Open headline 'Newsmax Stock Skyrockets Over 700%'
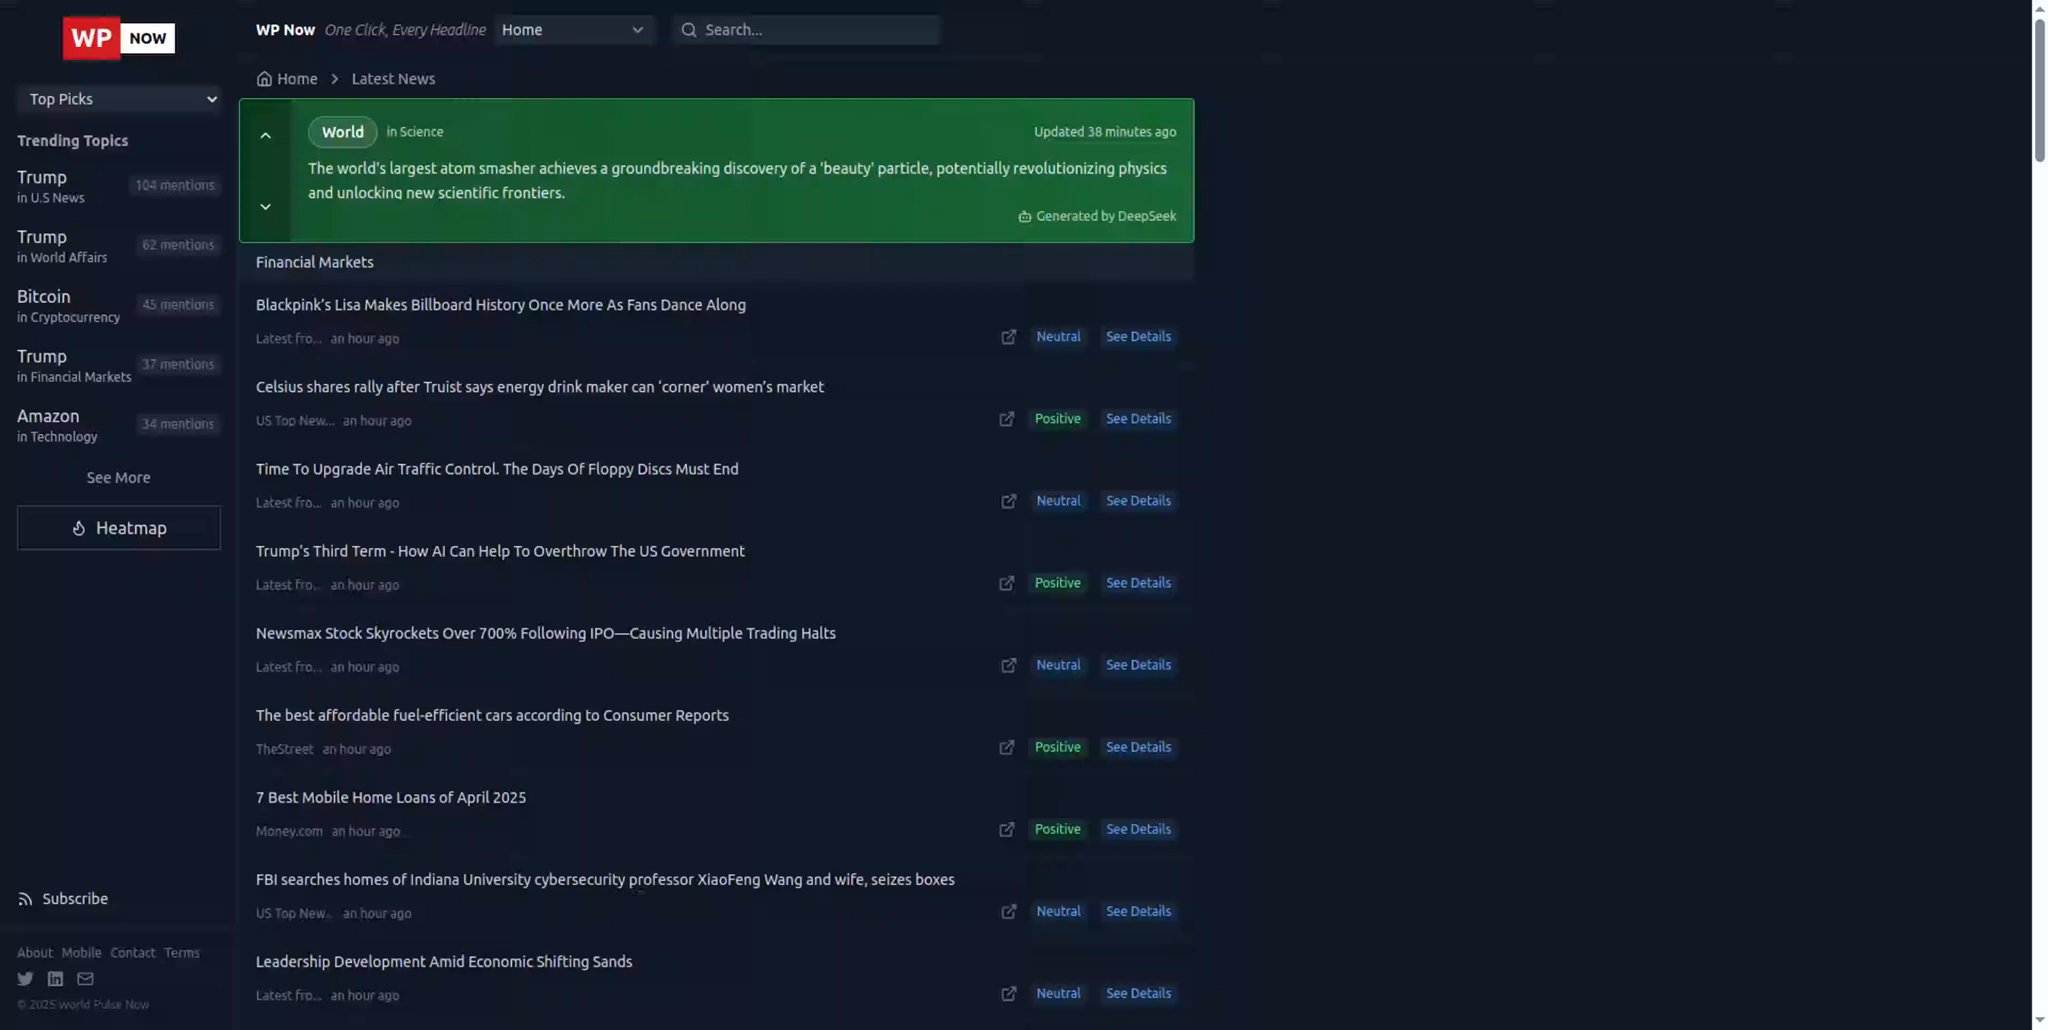Screen dimensions: 2048x1030 tap(545, 633)
